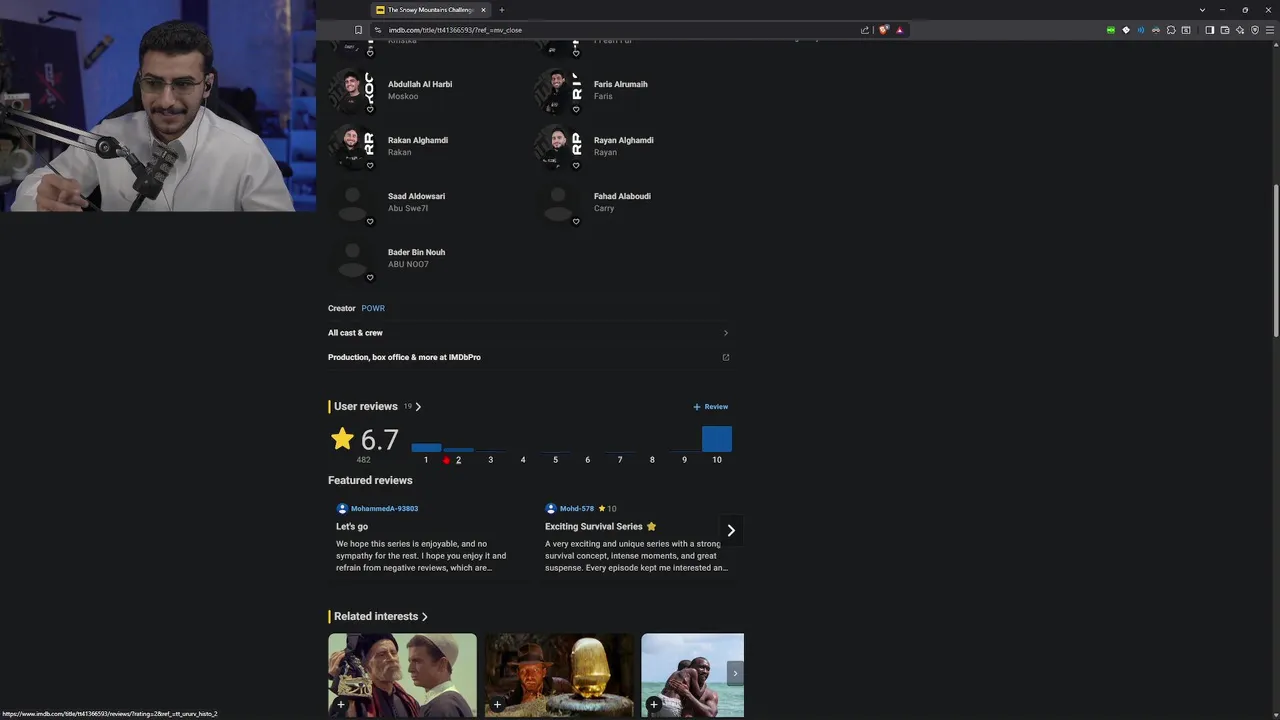Open green extension icon in toolbar
Image resolution: width=1280 pixels, height=720 pixels.
[x=1111, y=30]
